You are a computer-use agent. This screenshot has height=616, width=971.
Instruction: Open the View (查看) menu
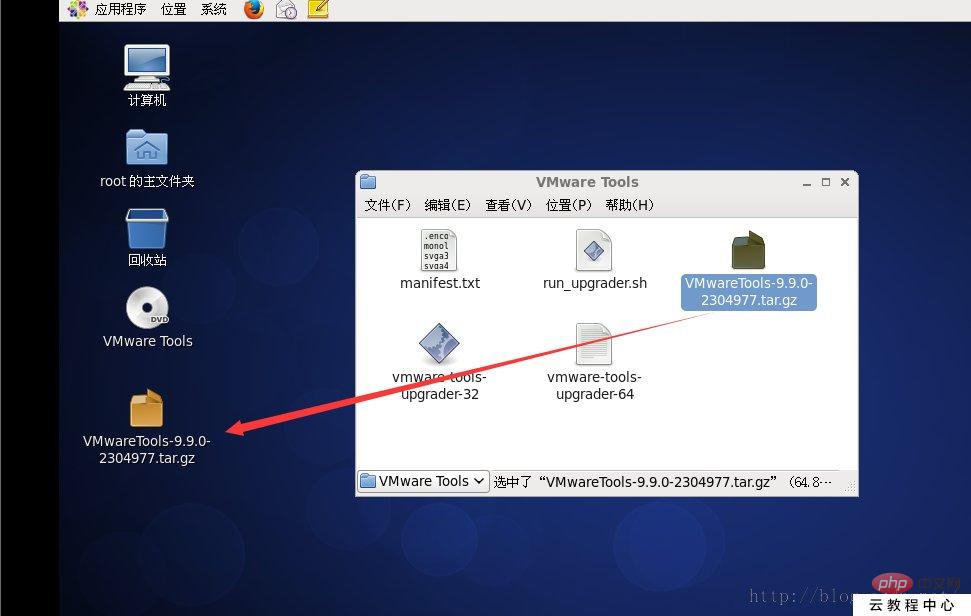click(x=508, y=205)
